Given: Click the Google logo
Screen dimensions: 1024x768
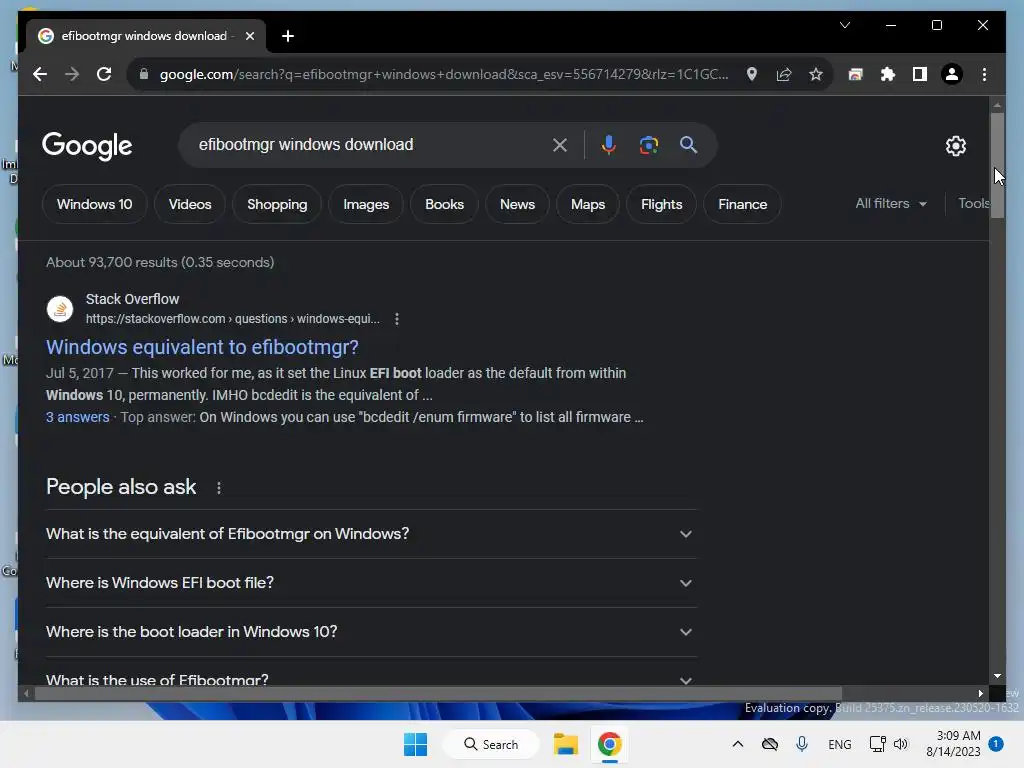Looking at the screenshot, I should (x=87, y=146).
